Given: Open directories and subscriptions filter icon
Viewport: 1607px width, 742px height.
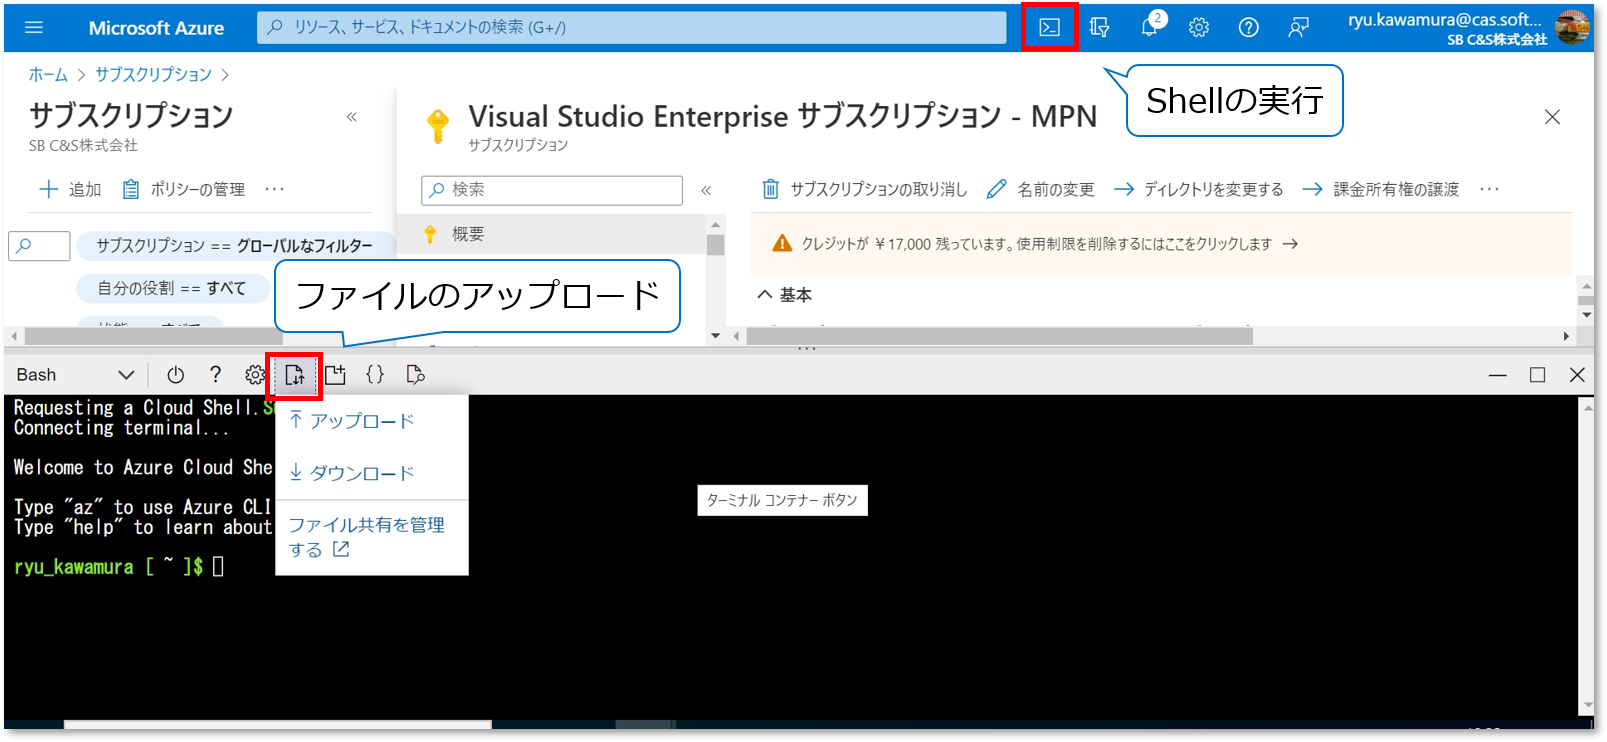Looking at the screenshot, I should 1099,28.
